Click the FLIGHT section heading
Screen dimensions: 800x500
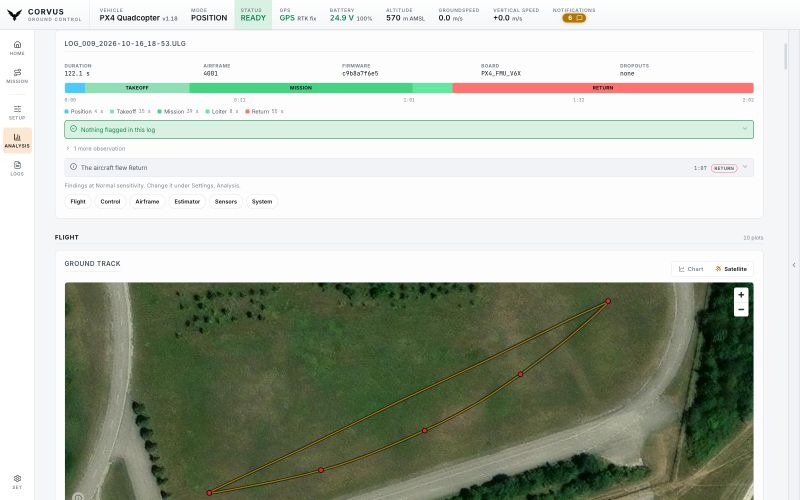pyautogui.click(x=67, y=237)
